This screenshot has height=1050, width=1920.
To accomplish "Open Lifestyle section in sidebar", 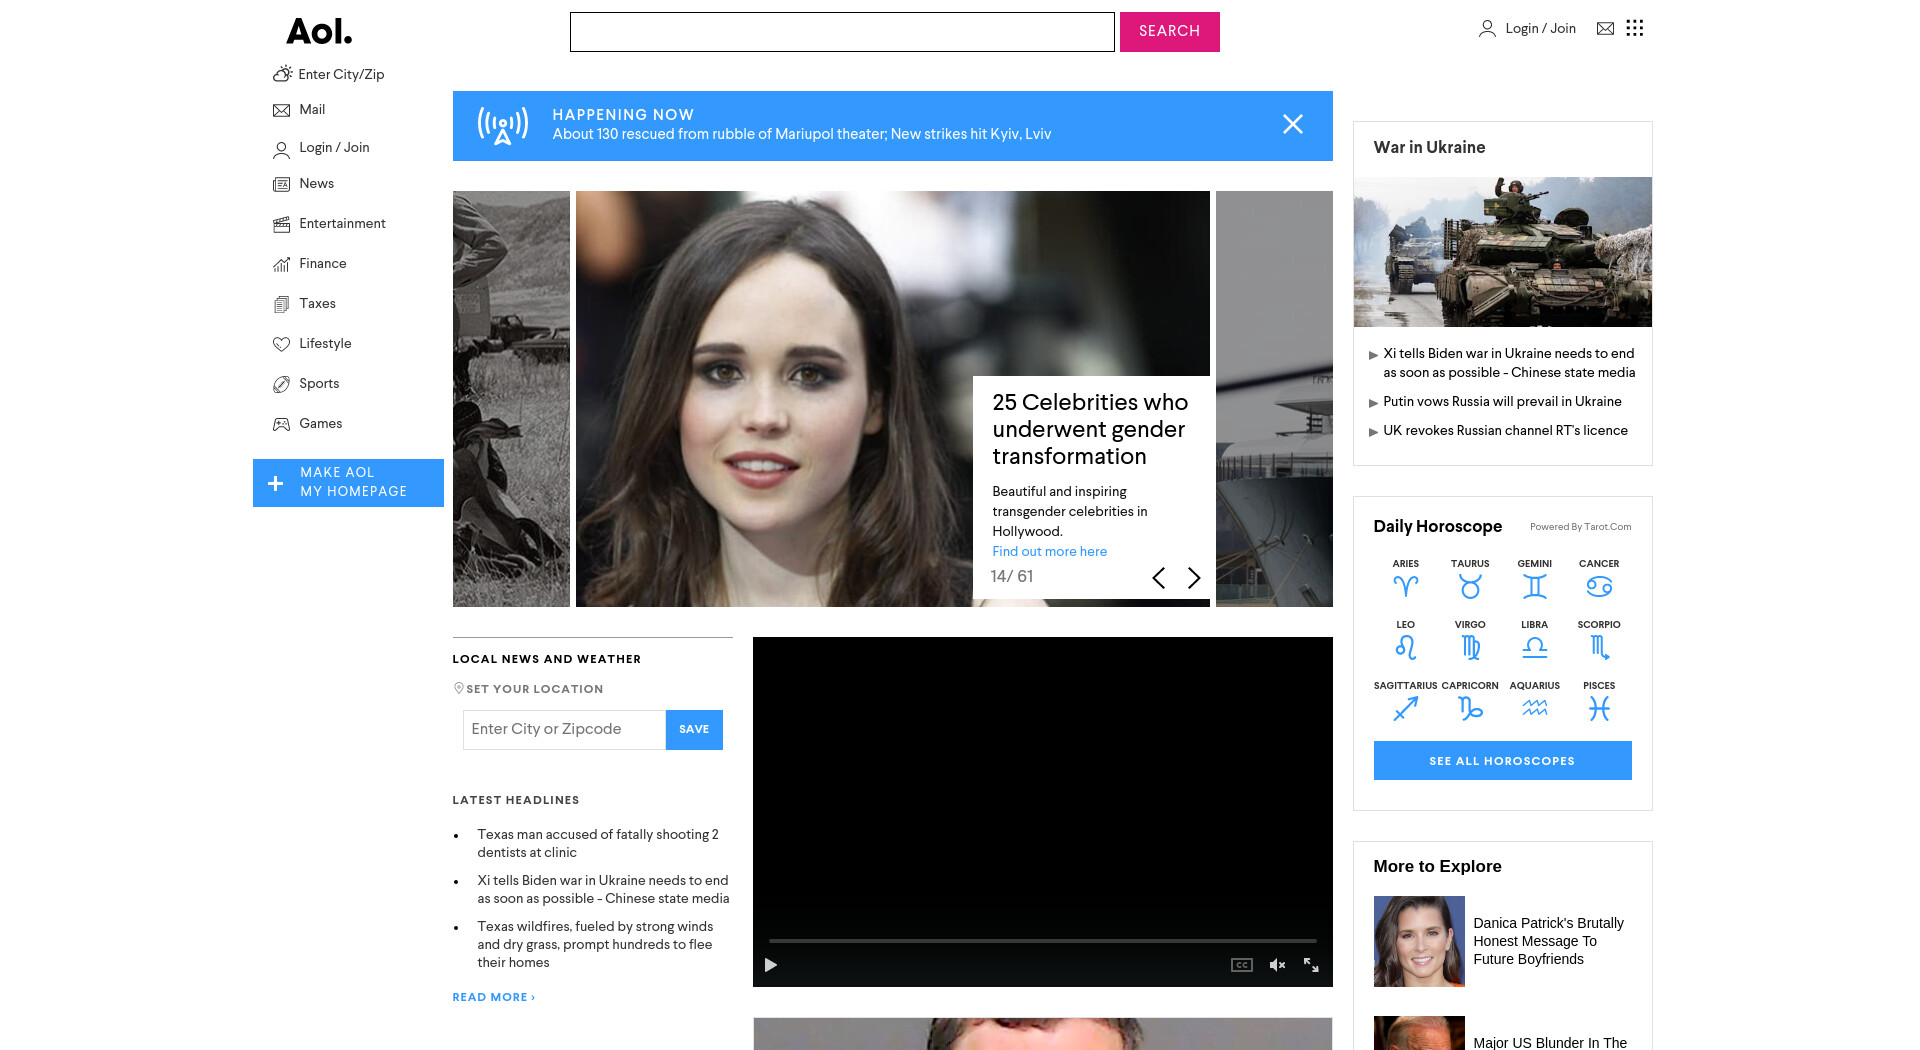I will 312,344.
